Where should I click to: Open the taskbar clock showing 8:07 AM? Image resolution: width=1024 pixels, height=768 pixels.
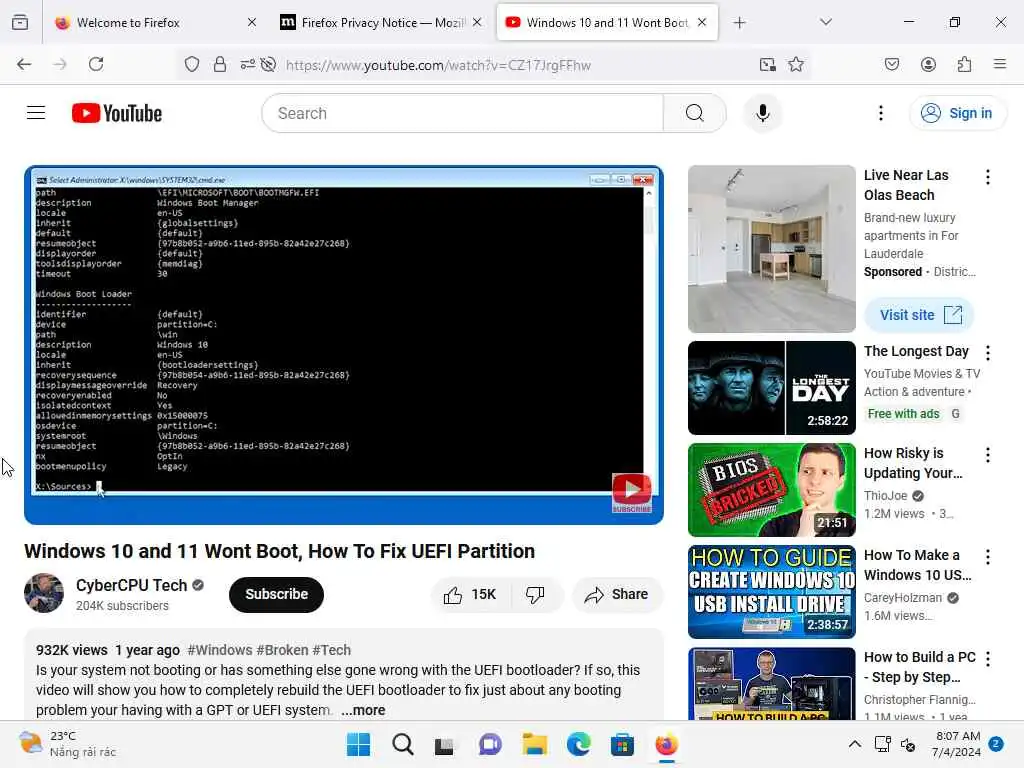956,744
